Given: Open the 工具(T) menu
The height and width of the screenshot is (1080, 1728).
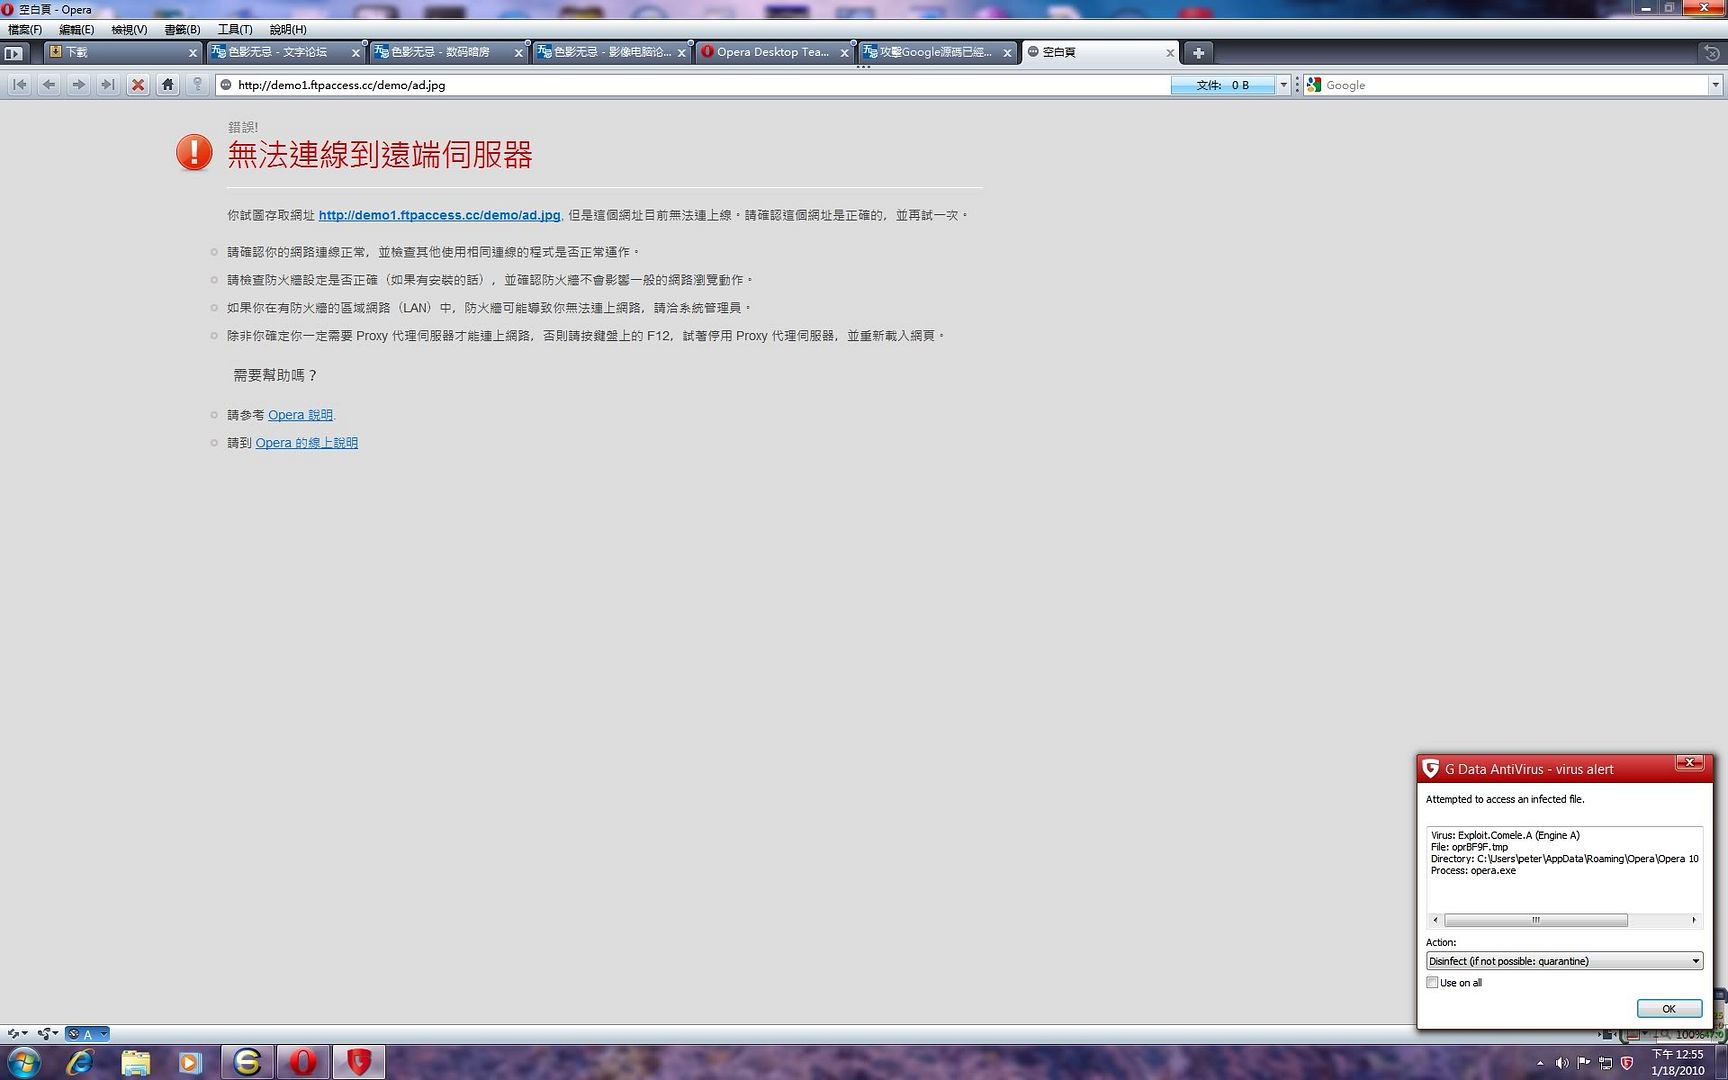Looking at the screenshot, I should coord(235,30).
